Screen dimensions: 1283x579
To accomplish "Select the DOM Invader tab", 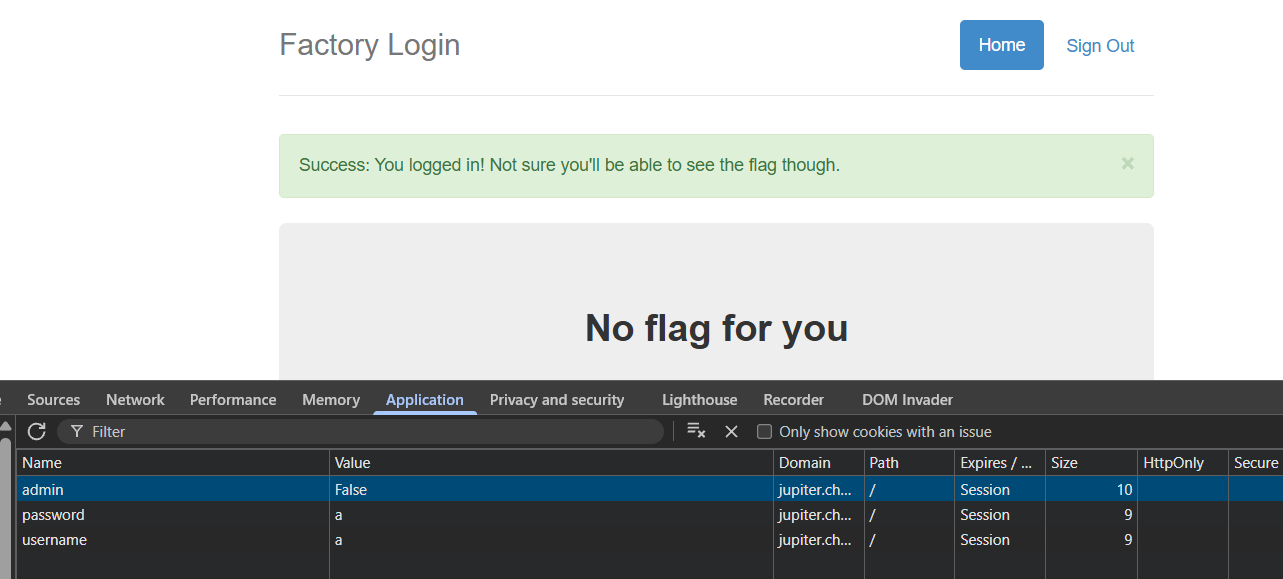I will (907, 400).
